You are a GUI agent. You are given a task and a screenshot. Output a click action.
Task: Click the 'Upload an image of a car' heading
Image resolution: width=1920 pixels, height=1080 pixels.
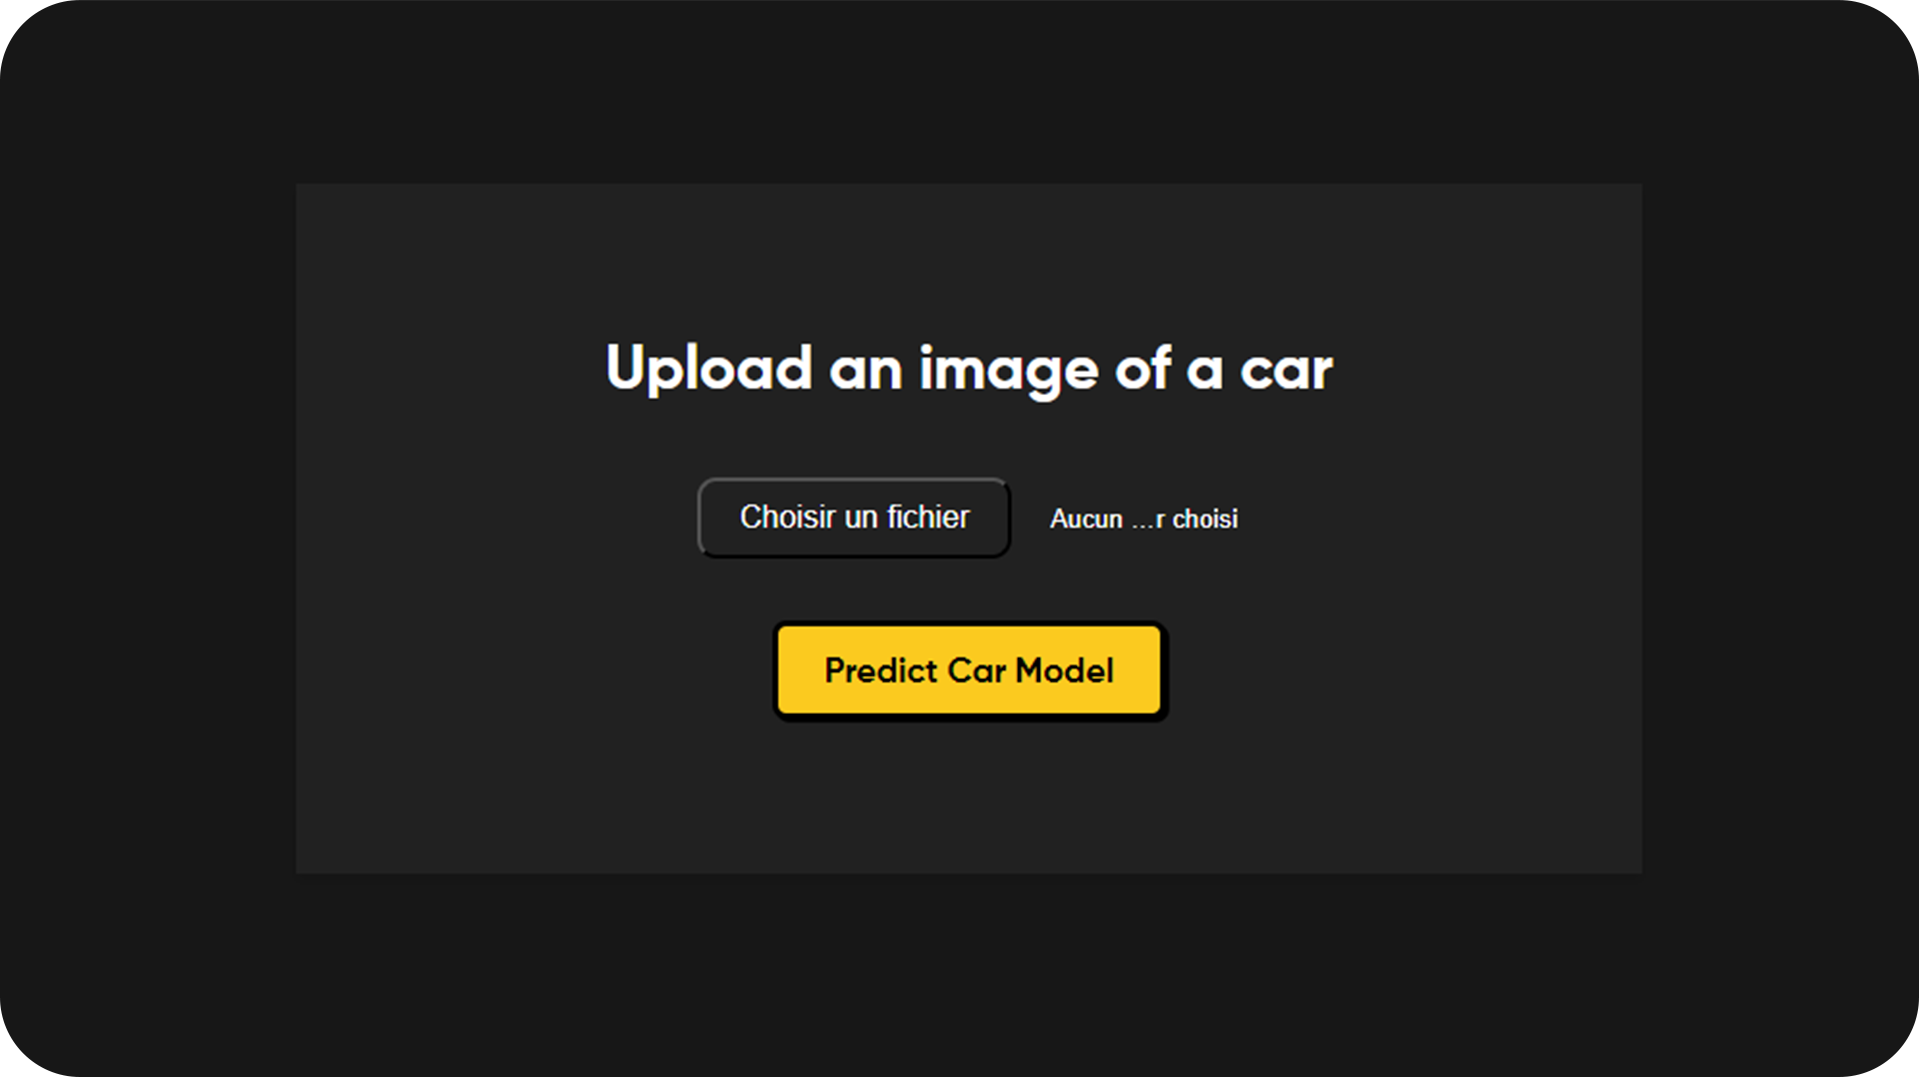(968, 368)
